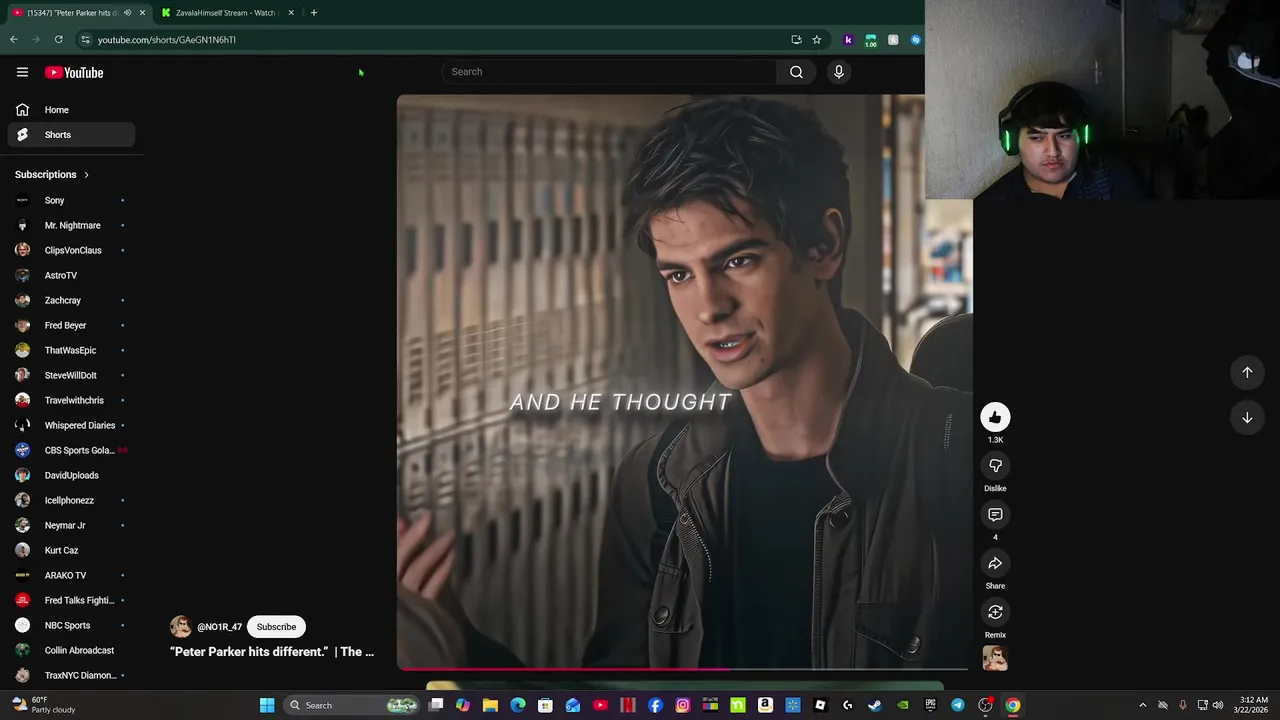Pause the playing Short video
Screen dimensions: 1280x720
click(x=684, y=382)
